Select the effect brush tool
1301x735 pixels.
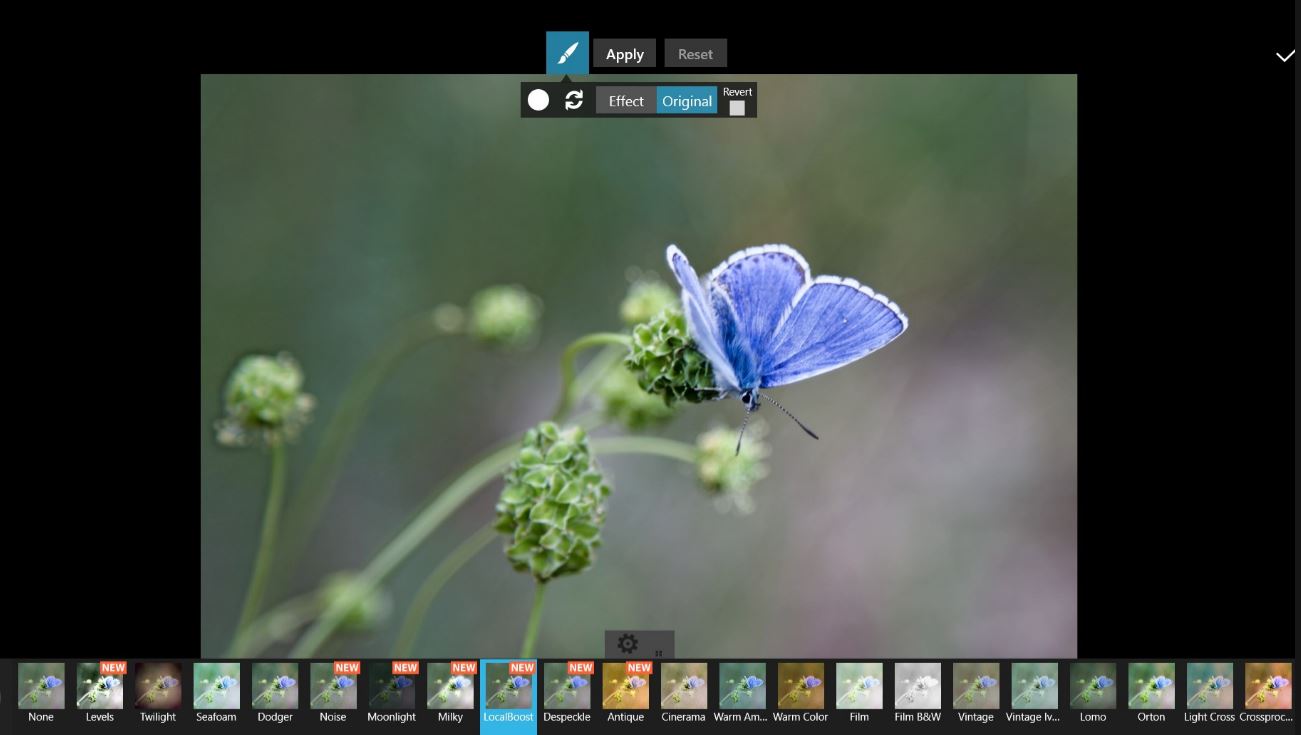566,53
